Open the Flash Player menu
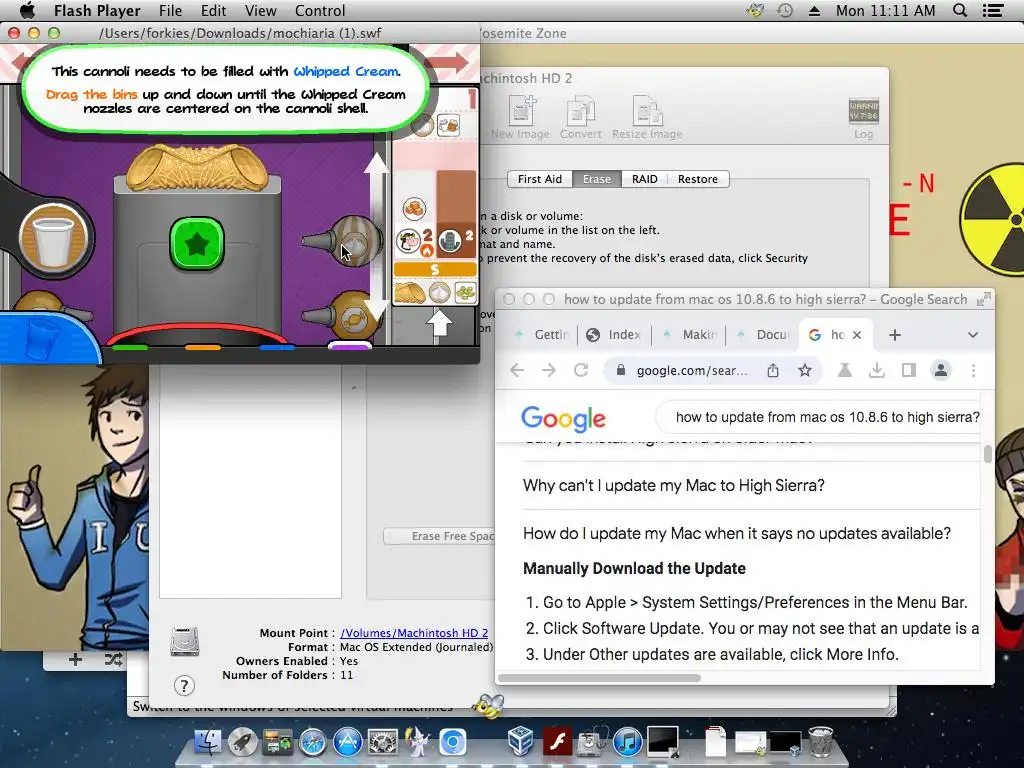1024x768 pixels. point(97,10)
